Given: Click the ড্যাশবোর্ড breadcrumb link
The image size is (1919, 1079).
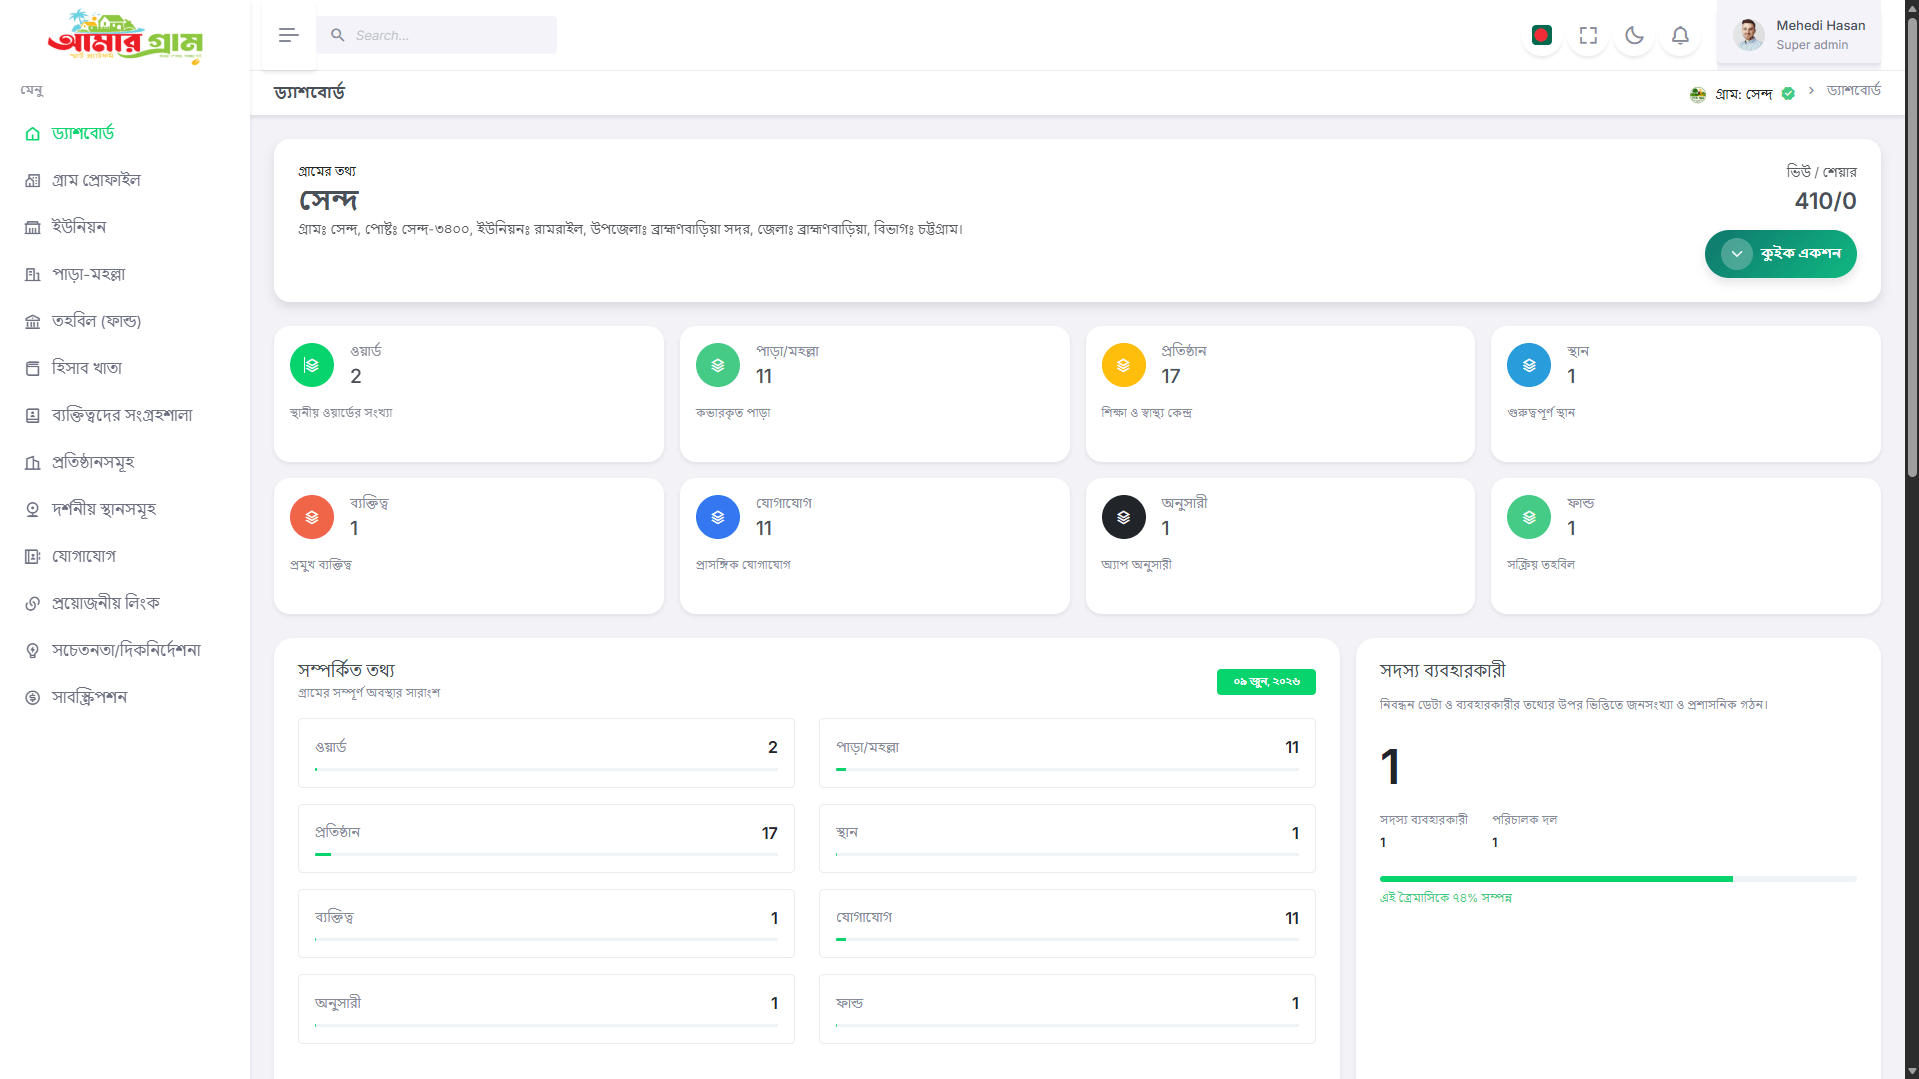Looking at the screenshot, I should point(1853,90).
